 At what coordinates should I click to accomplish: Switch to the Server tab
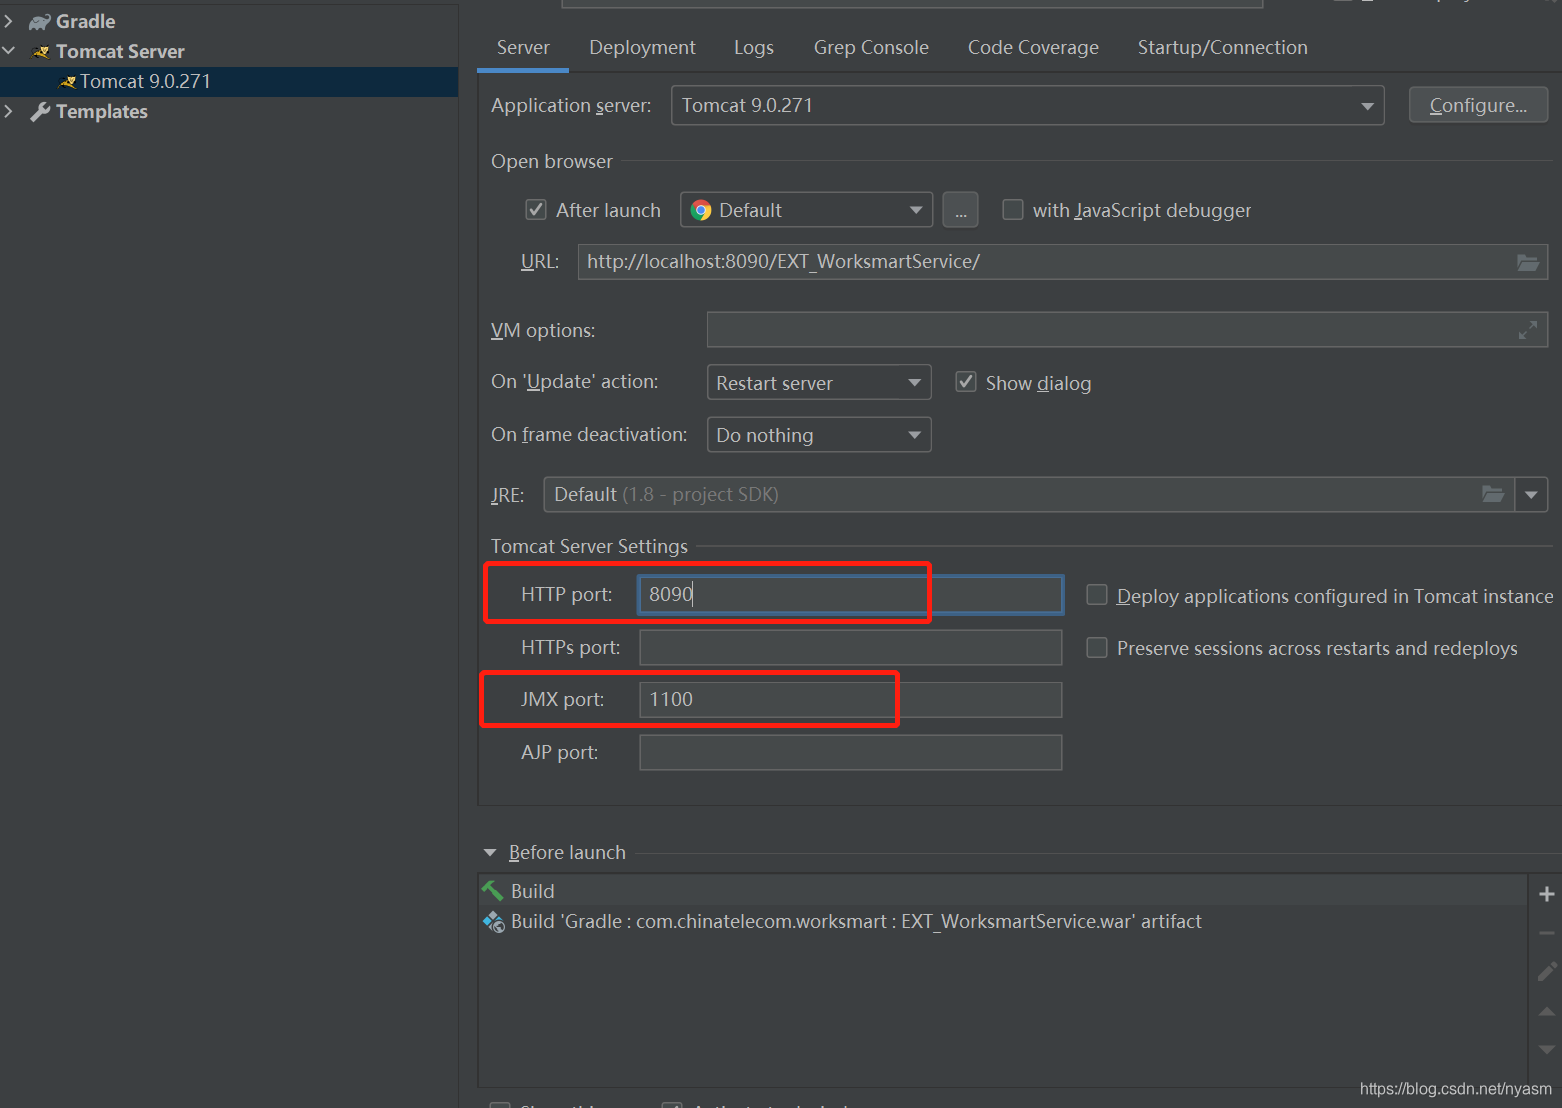(523, 47)
